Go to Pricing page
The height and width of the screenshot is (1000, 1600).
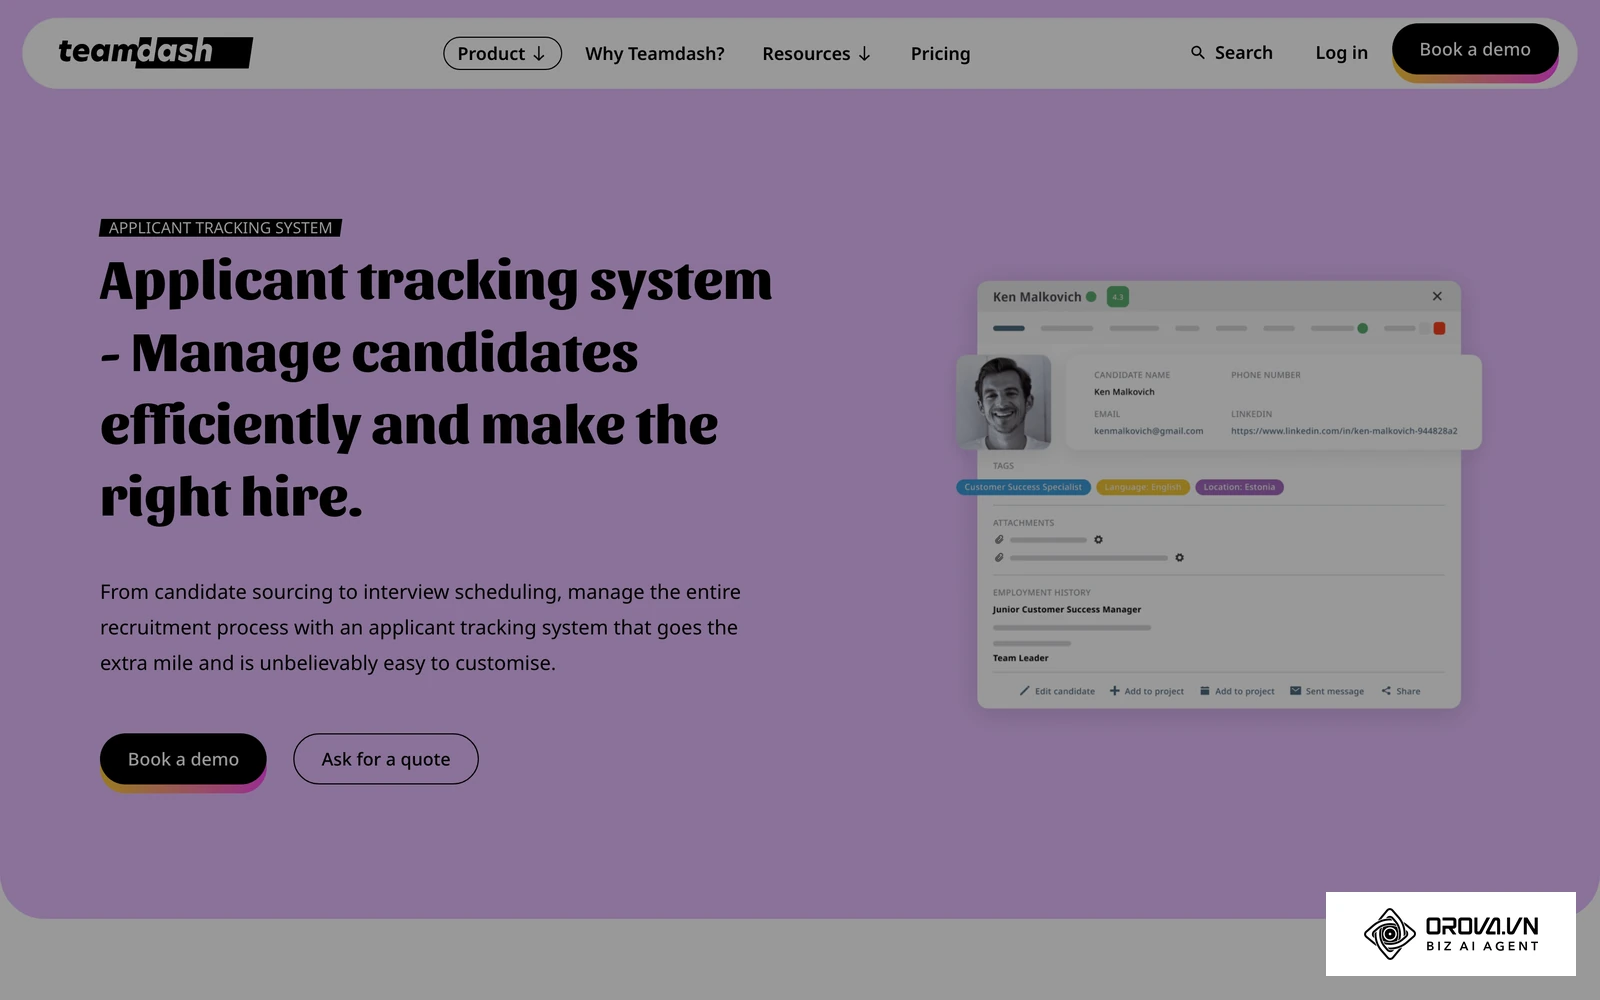[940, 53]
